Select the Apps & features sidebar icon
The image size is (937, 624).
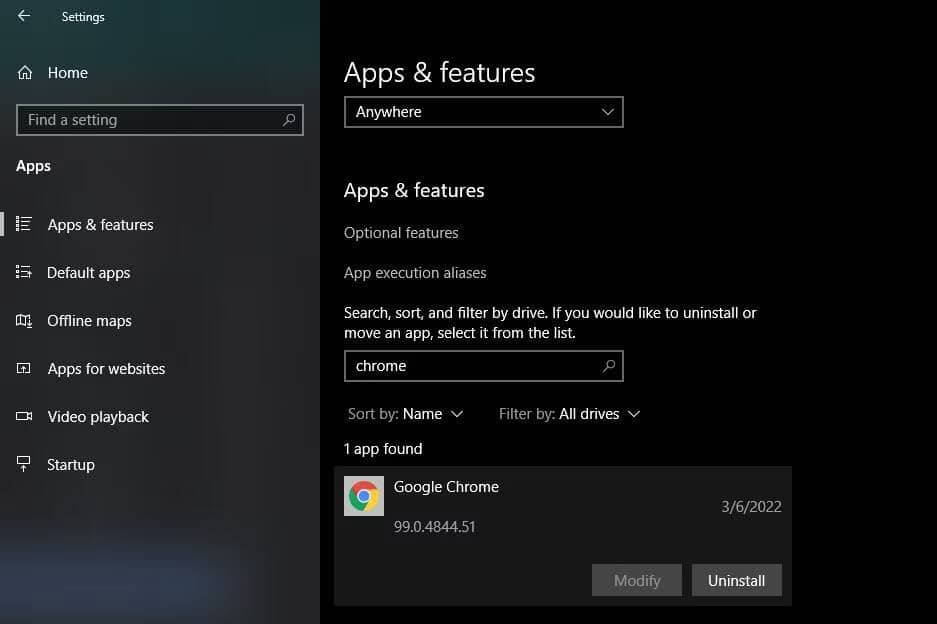pos(24,224)
